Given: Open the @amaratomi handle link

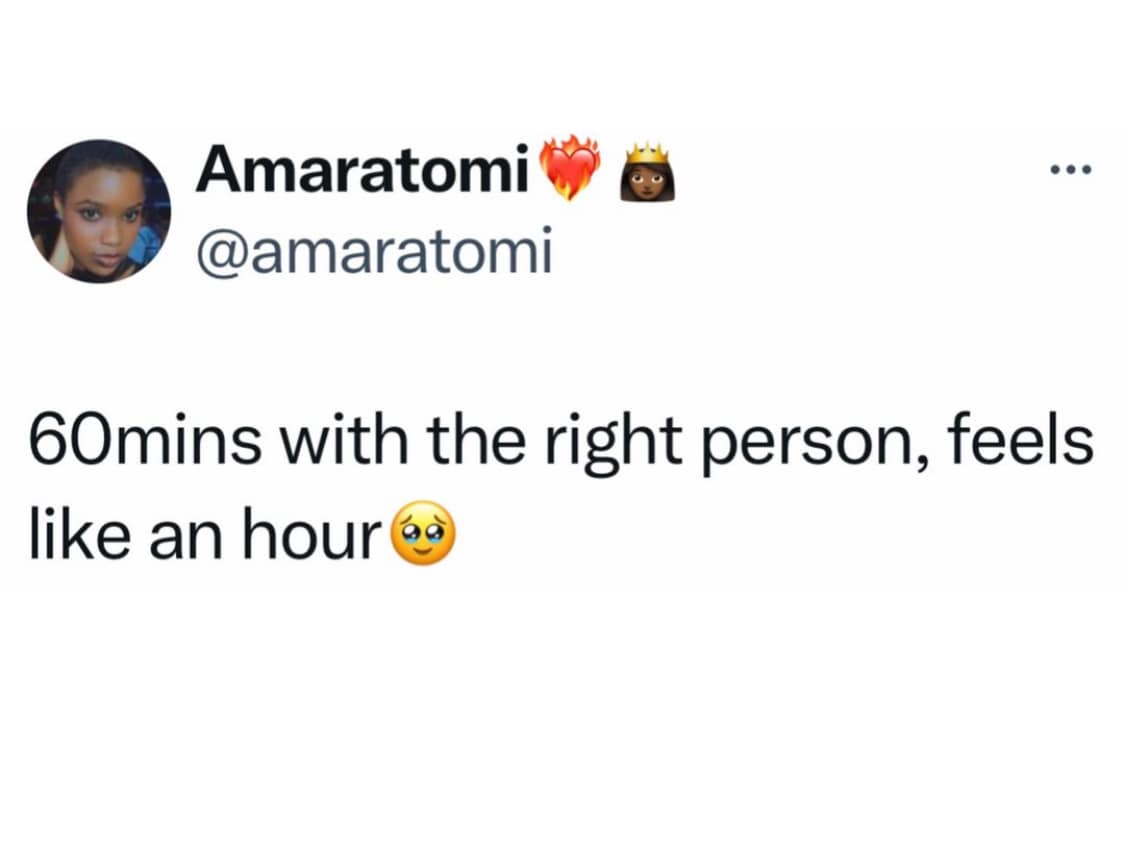Looking at the screenshot, I should 374,252.
